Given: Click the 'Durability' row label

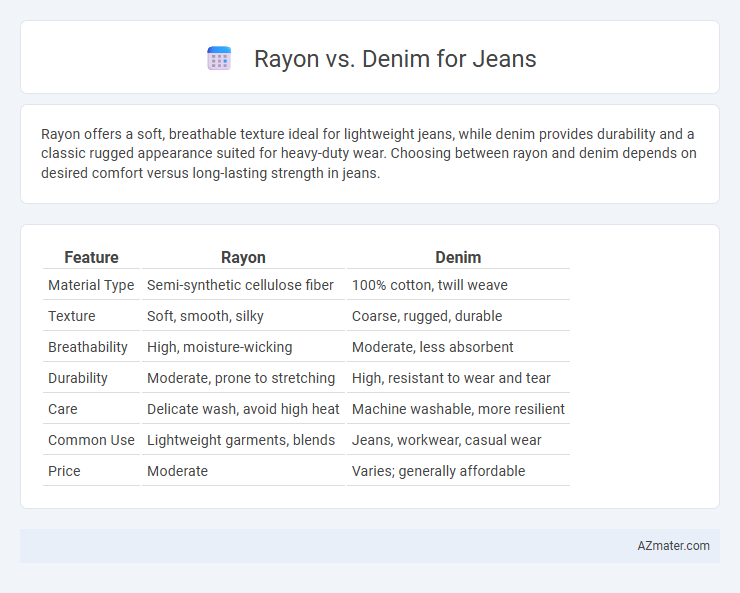Looking at the screenshot, I should point(92,378).
